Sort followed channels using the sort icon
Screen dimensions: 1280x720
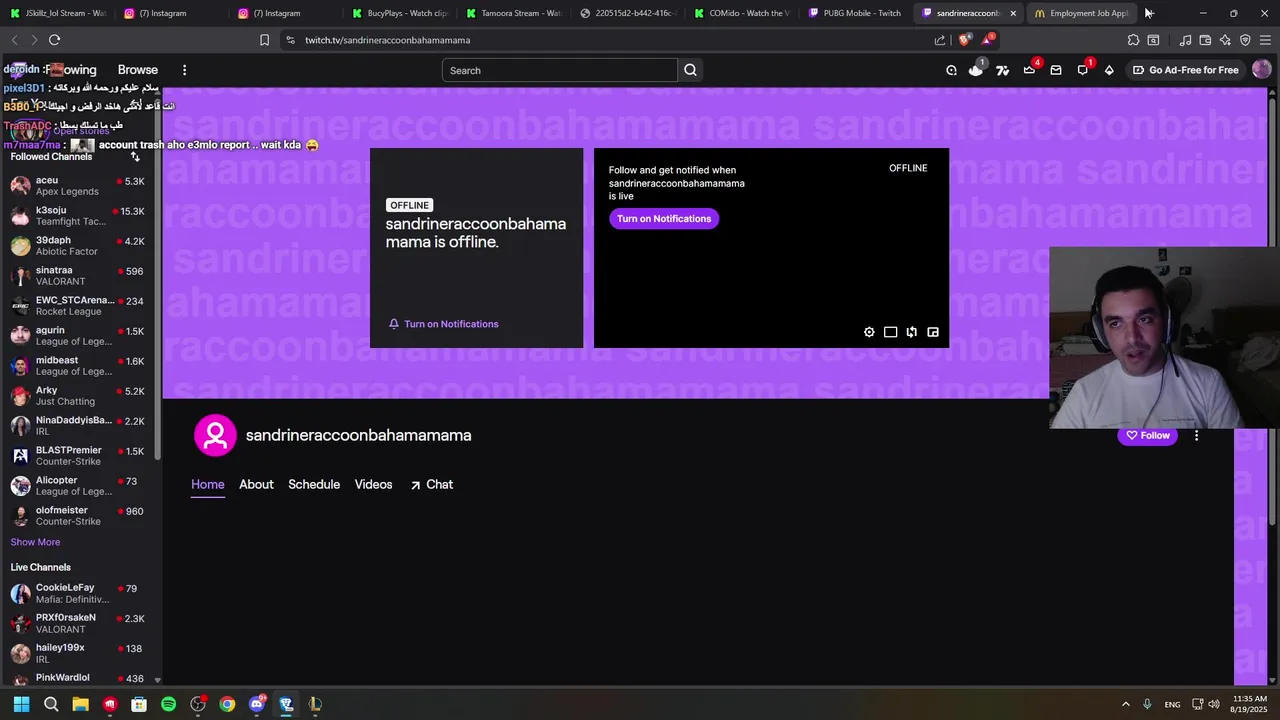click(x=135, y=157)
